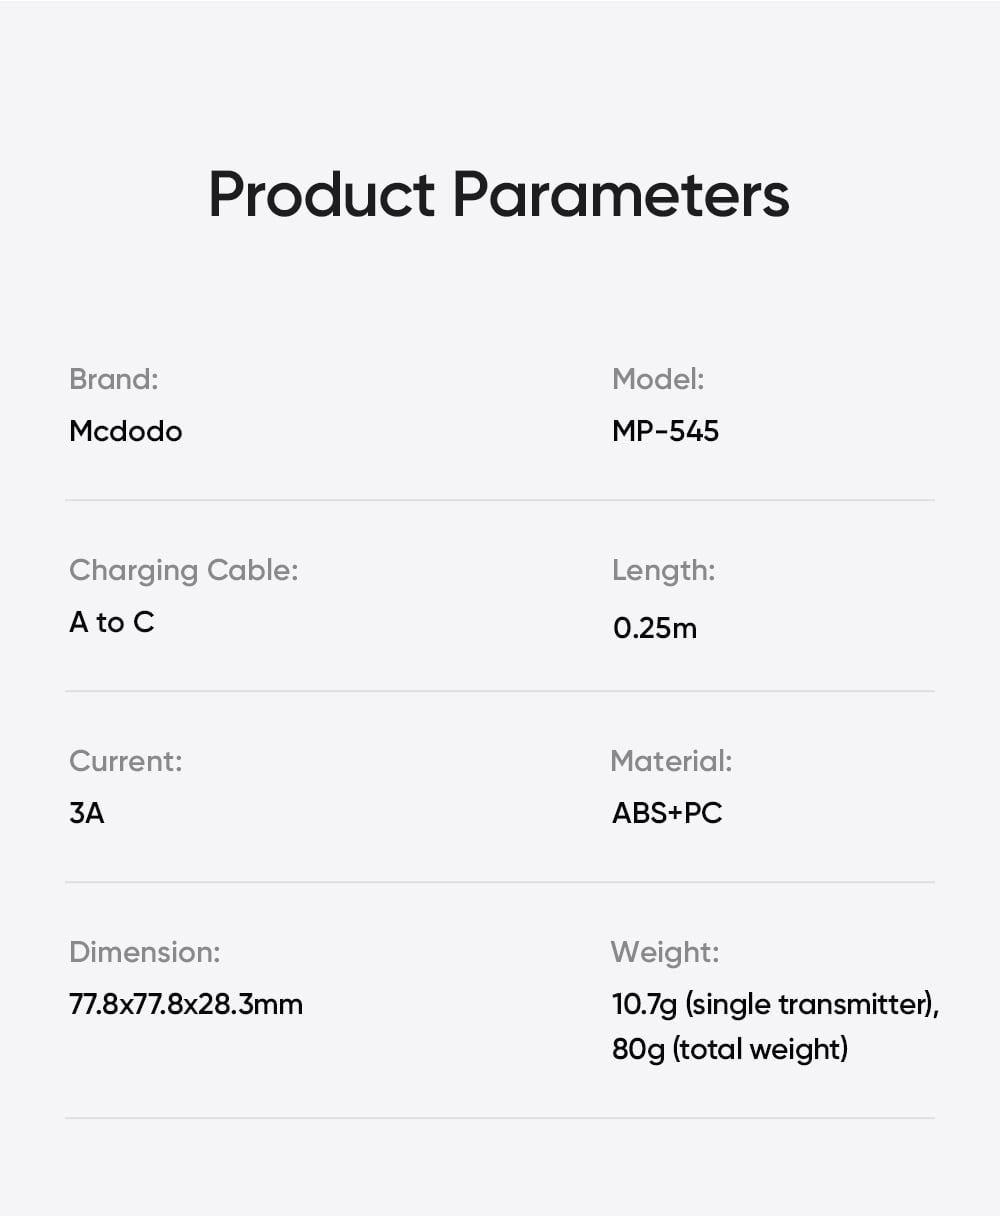
Task: Click the Dimension label
Action: coord(145,952)
